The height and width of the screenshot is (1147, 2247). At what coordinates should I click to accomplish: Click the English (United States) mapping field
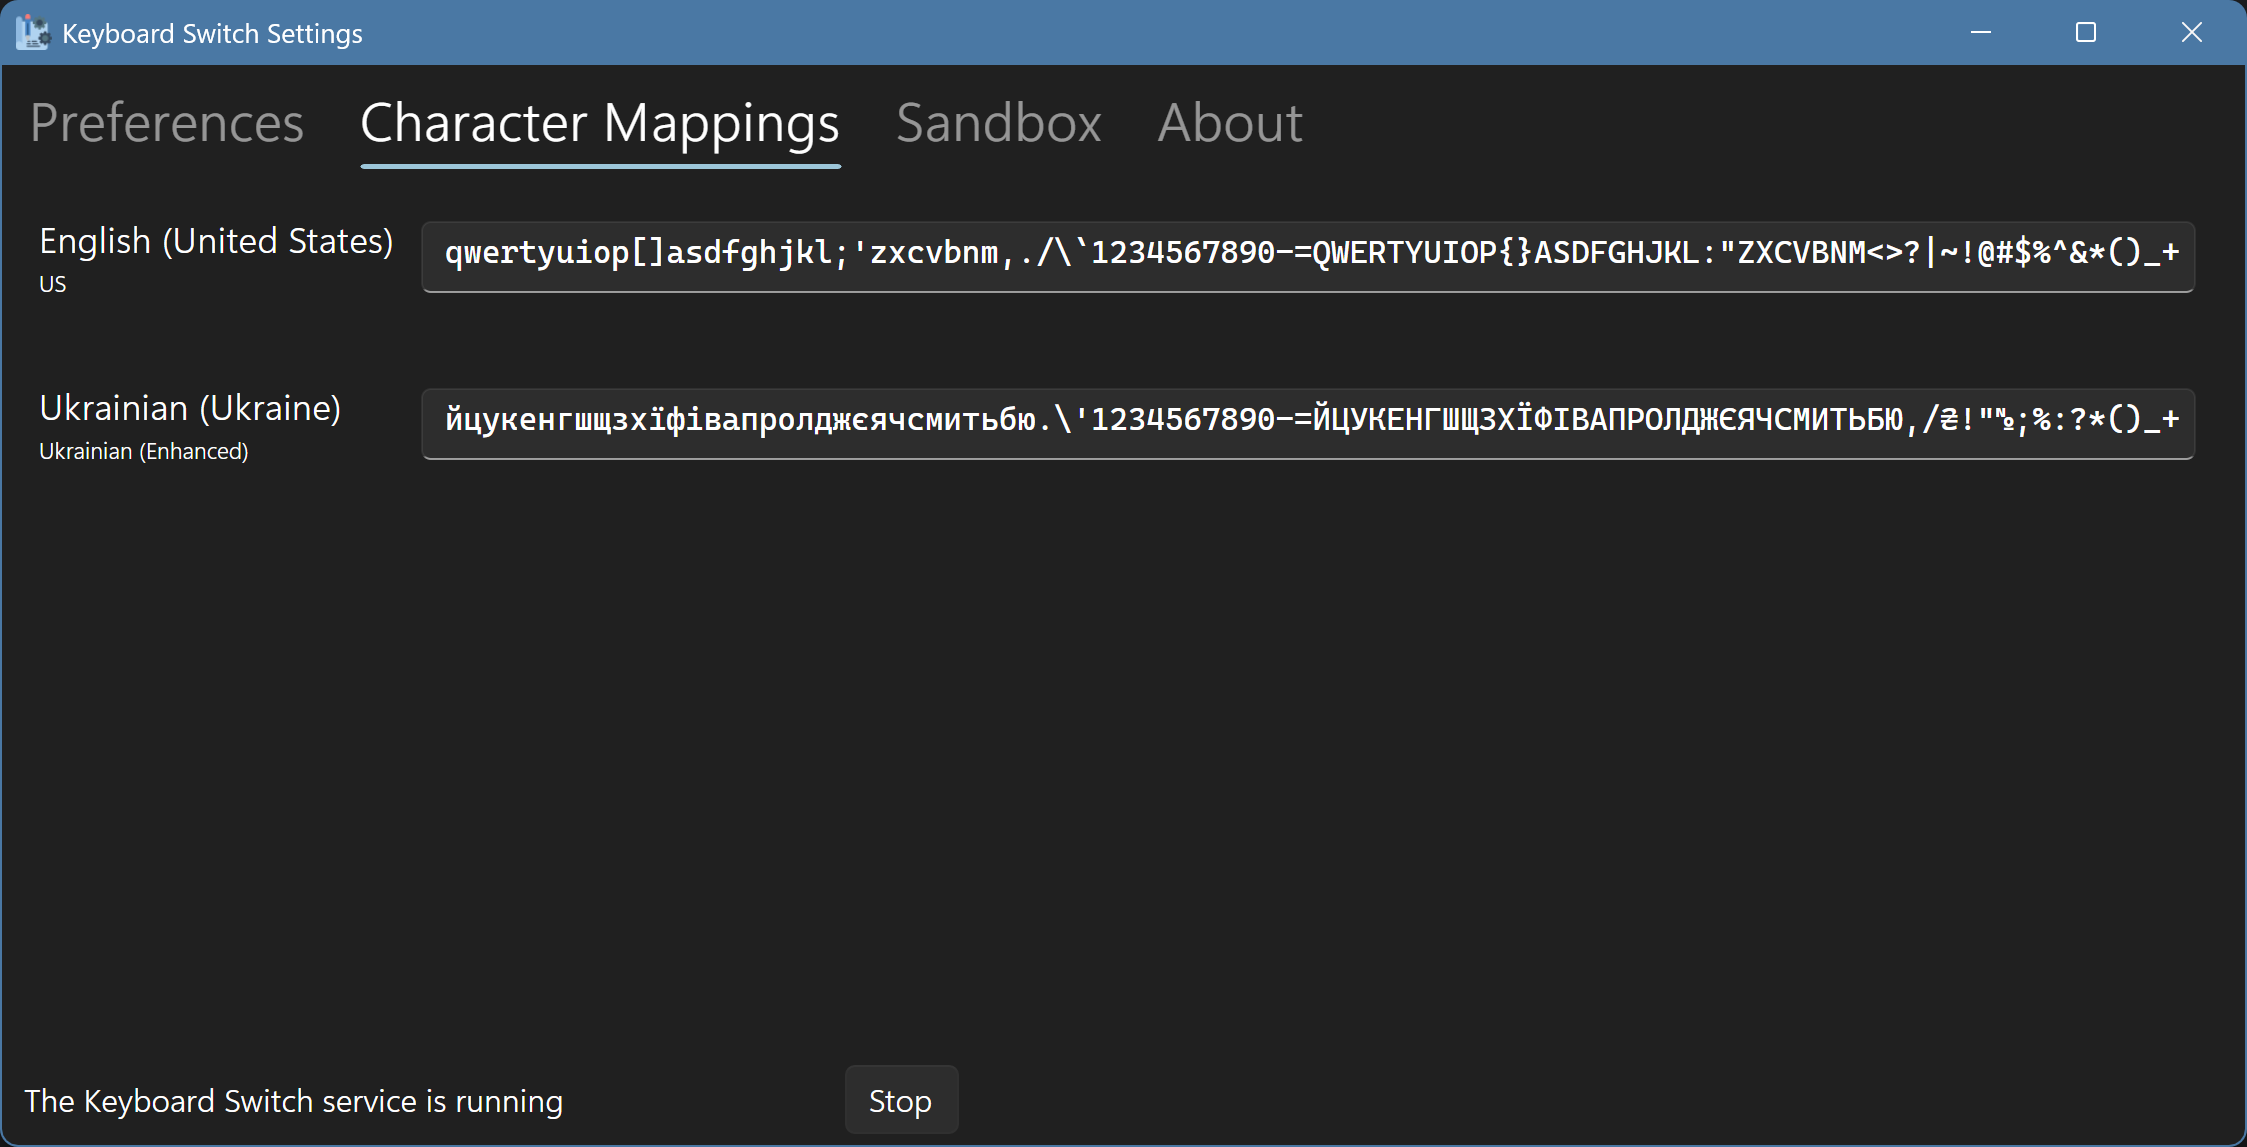click(1308, 257)
